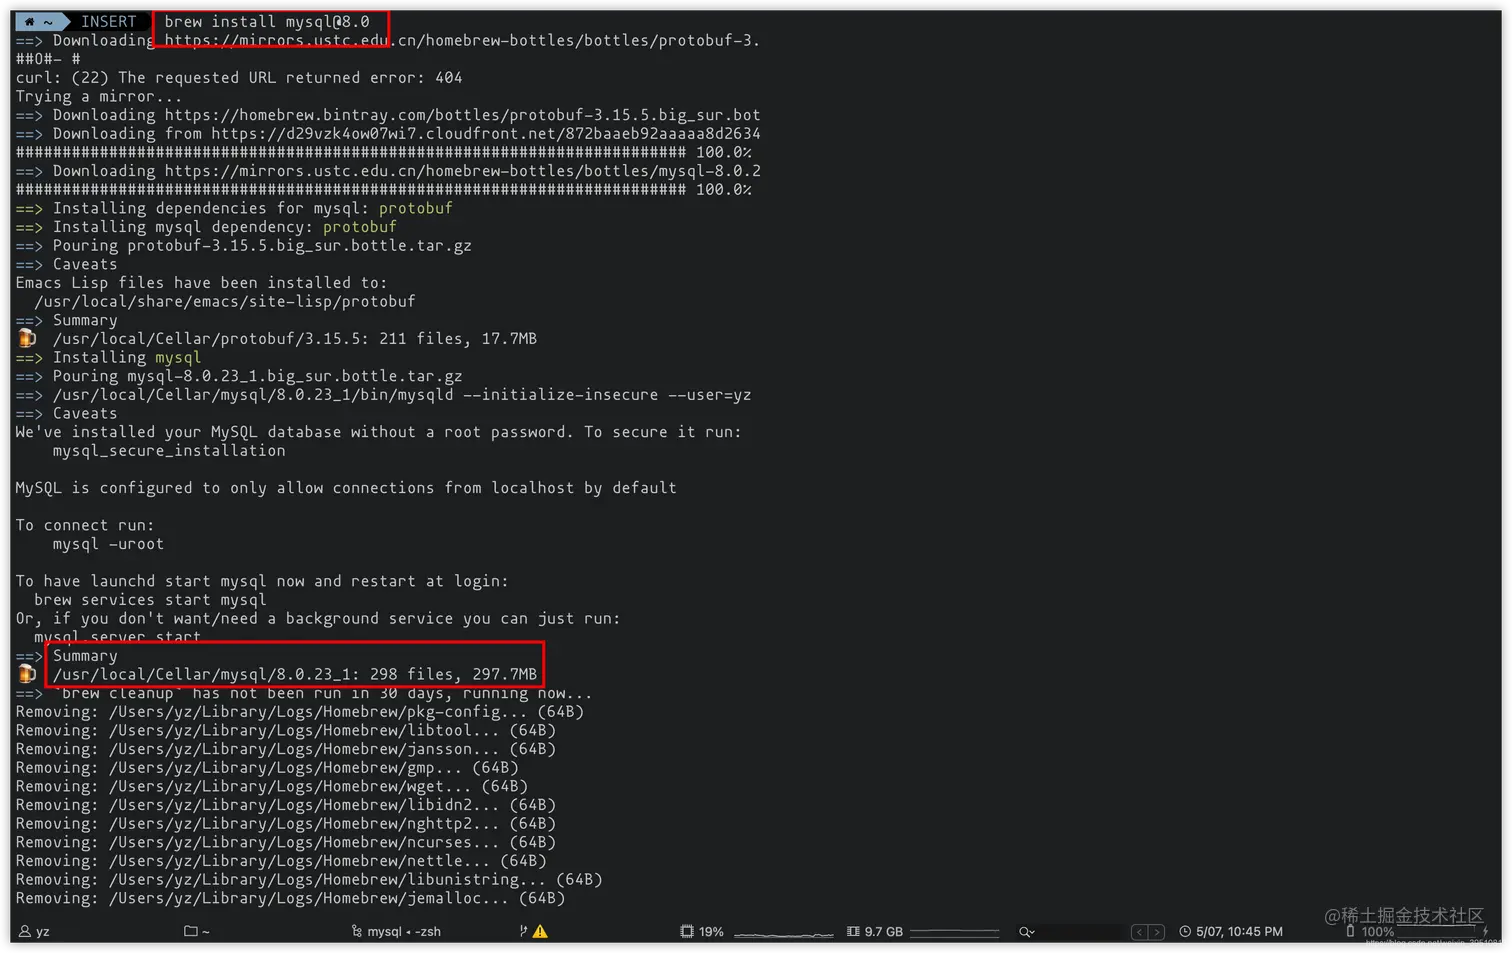Viewport: 1512px width, 953px height.
Task: Click 'Removing' line for gmp
Action: click(x=267, y=768)
